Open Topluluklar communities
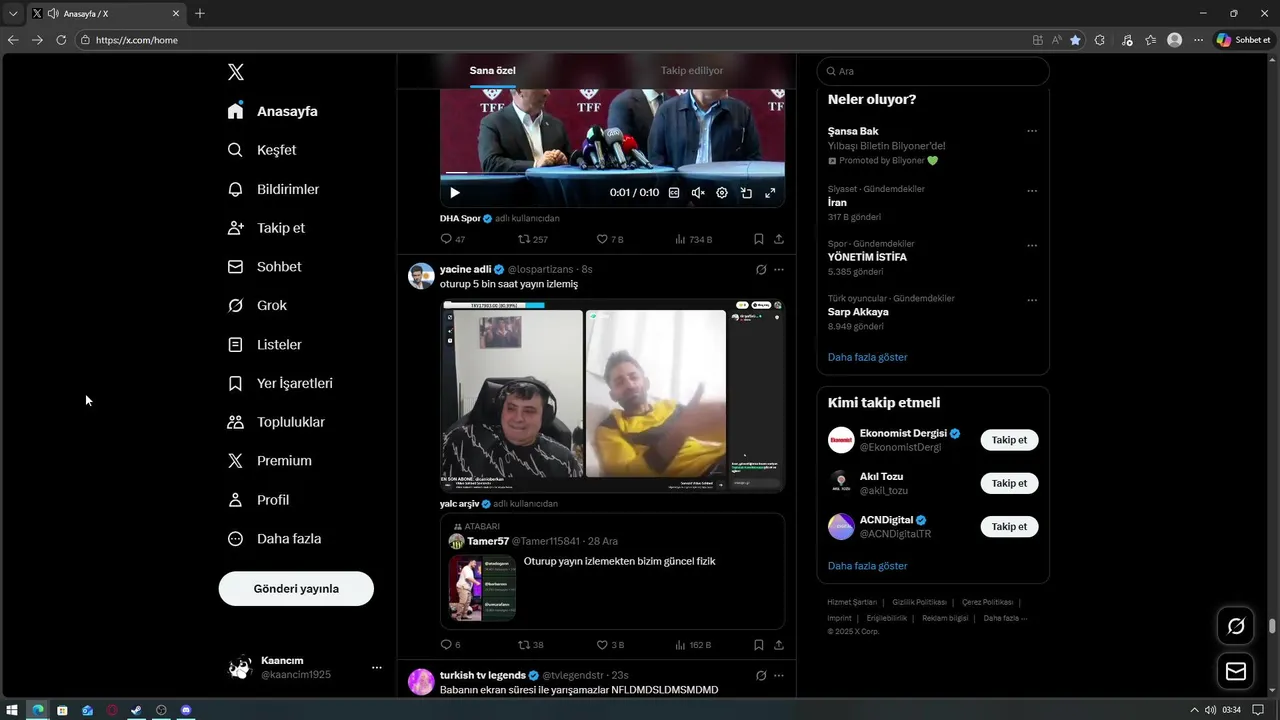Image resolution: width=1280 pixels, height=720 pixels. 277,422
